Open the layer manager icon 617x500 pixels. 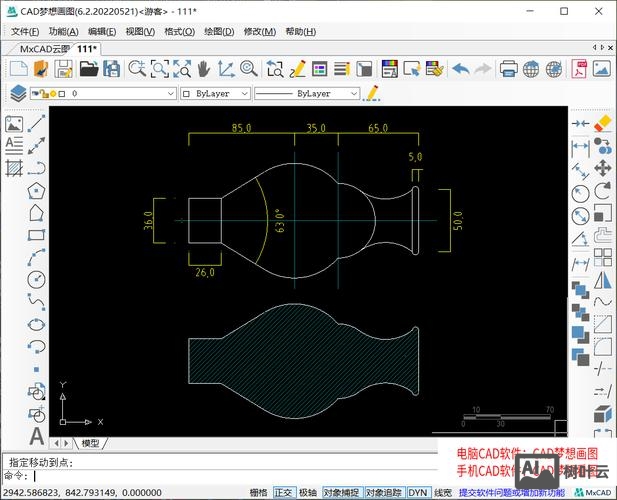17,93
